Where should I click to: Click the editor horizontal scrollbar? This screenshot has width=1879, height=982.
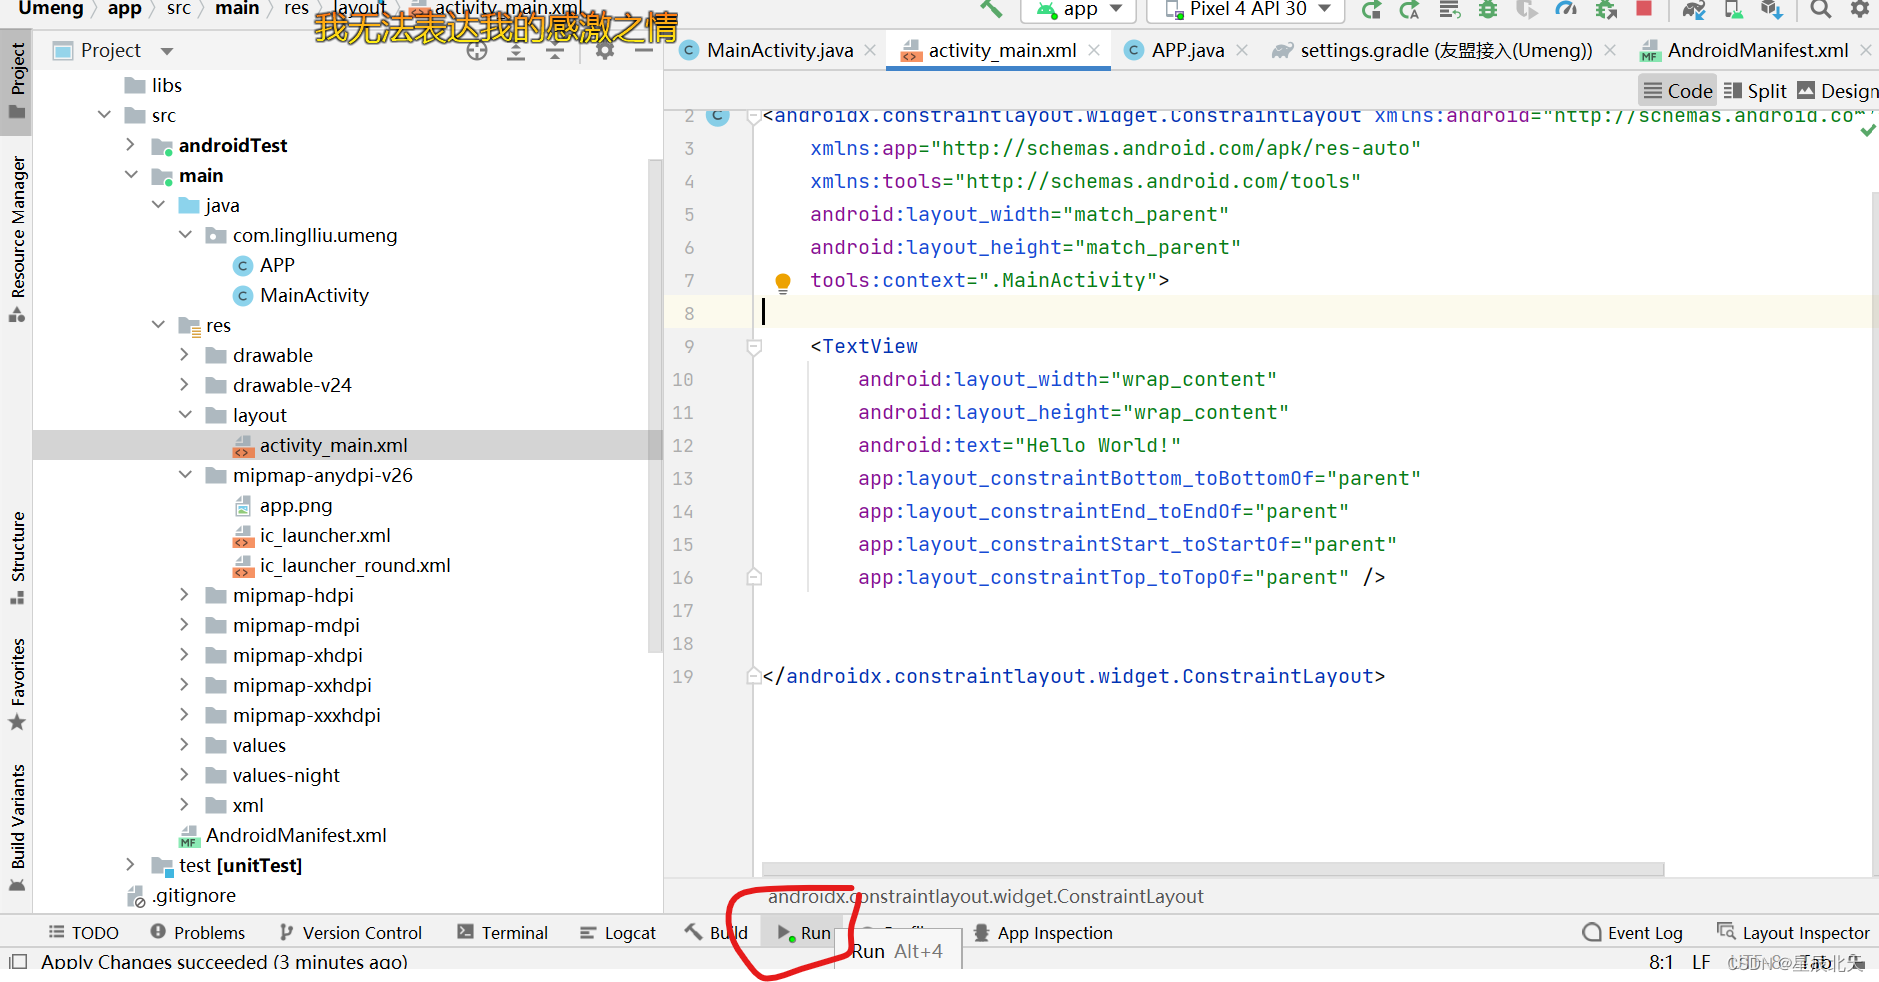tap(1212, 869)
